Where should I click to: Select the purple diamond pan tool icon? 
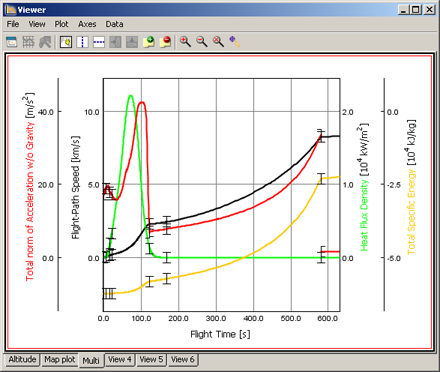[235, 42]
